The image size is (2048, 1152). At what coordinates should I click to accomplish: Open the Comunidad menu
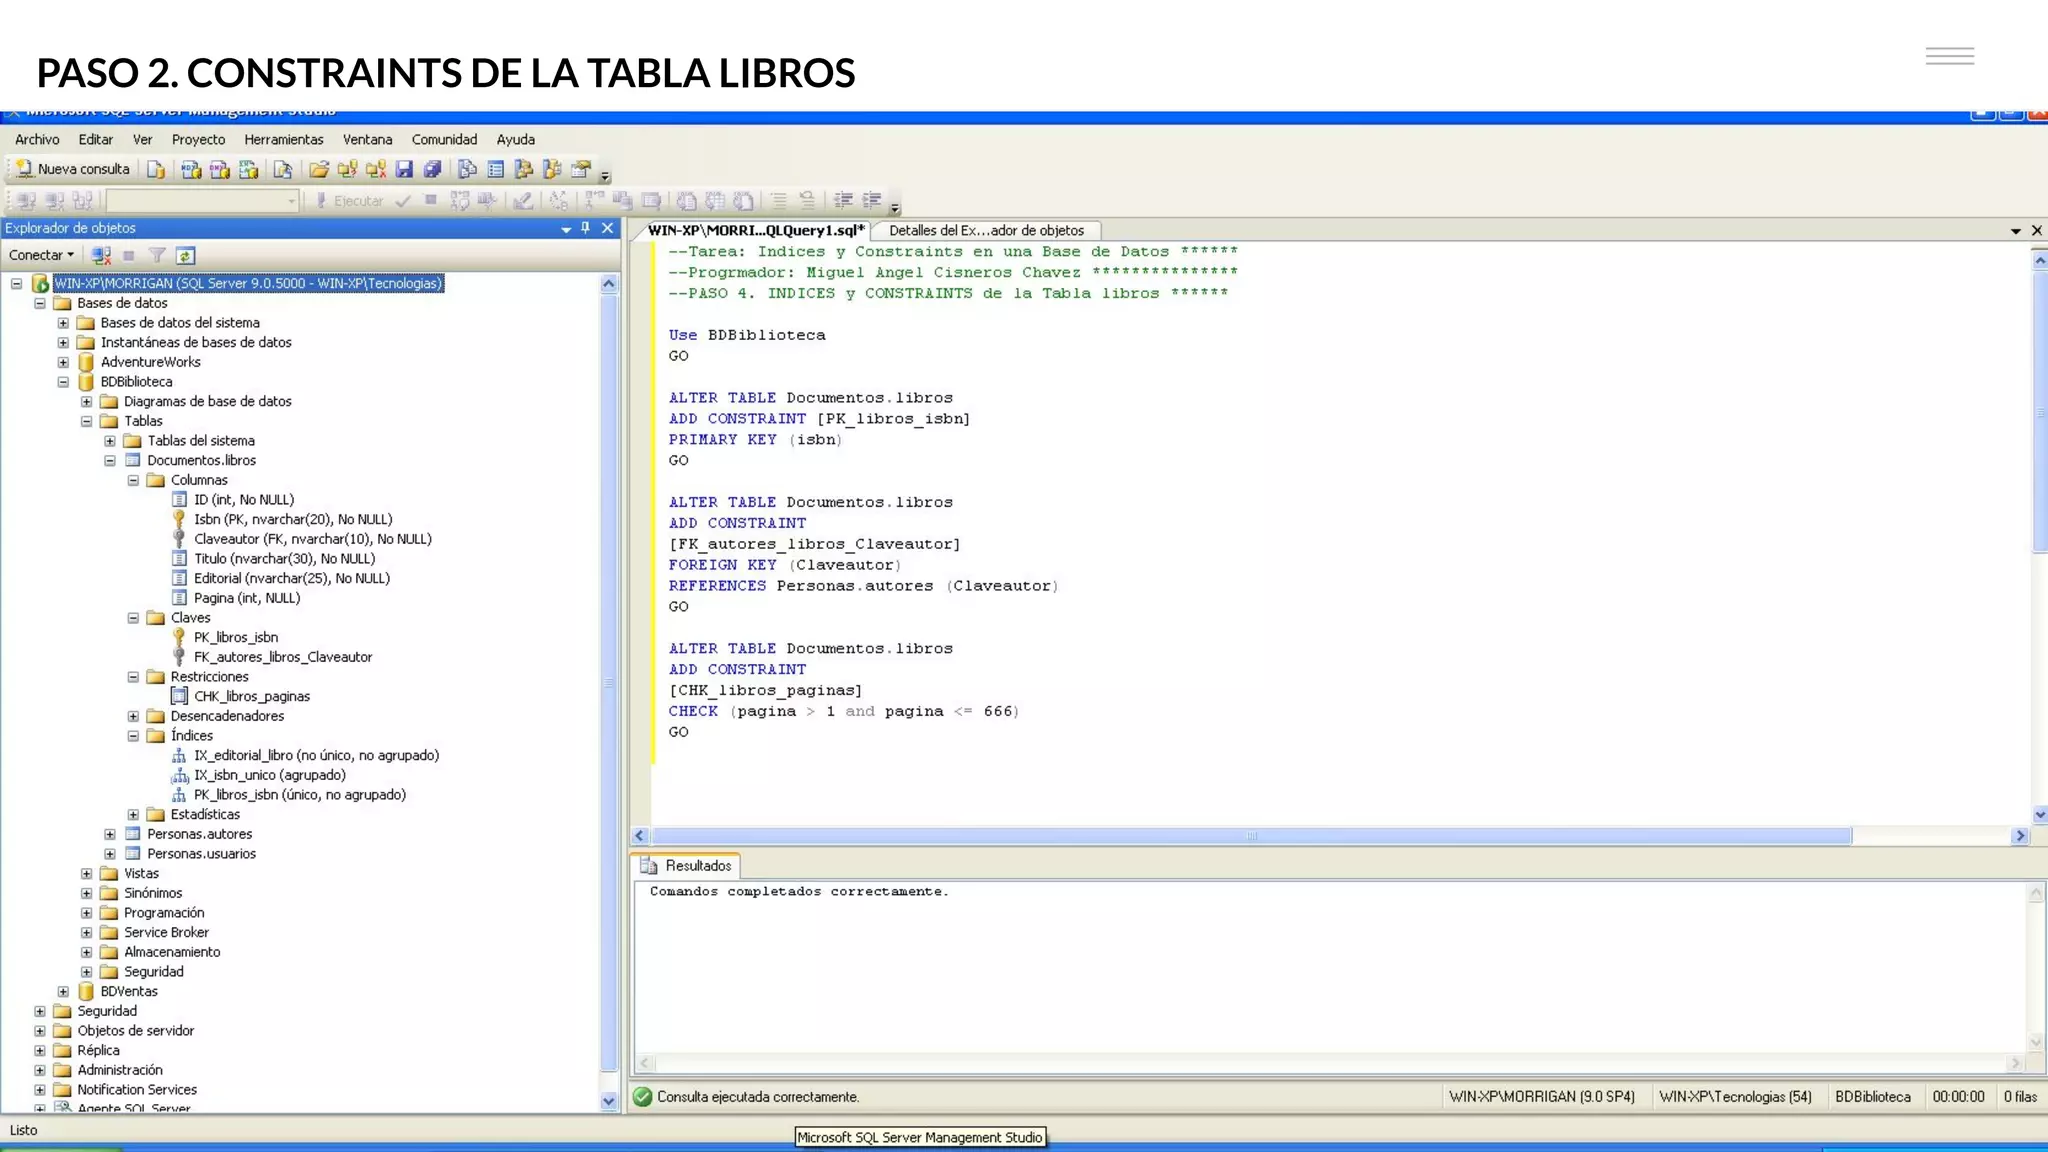tap(444, 139)
